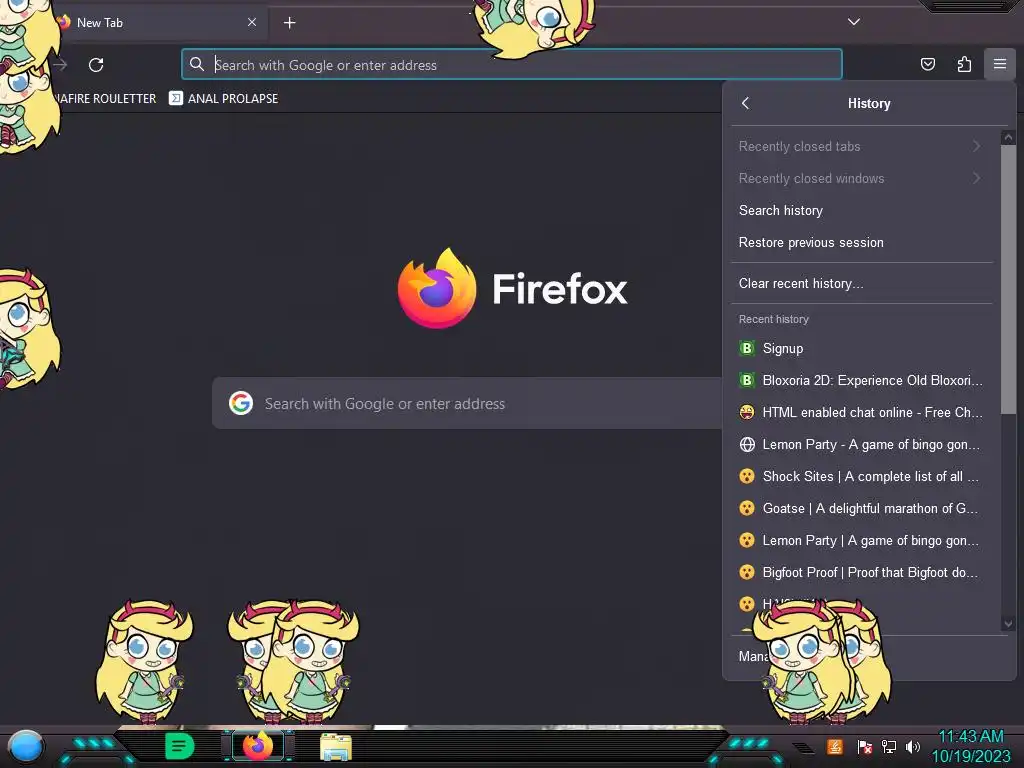Select the New Tab tab
This screenshot has height=768, width=1024.
[155, 23]
